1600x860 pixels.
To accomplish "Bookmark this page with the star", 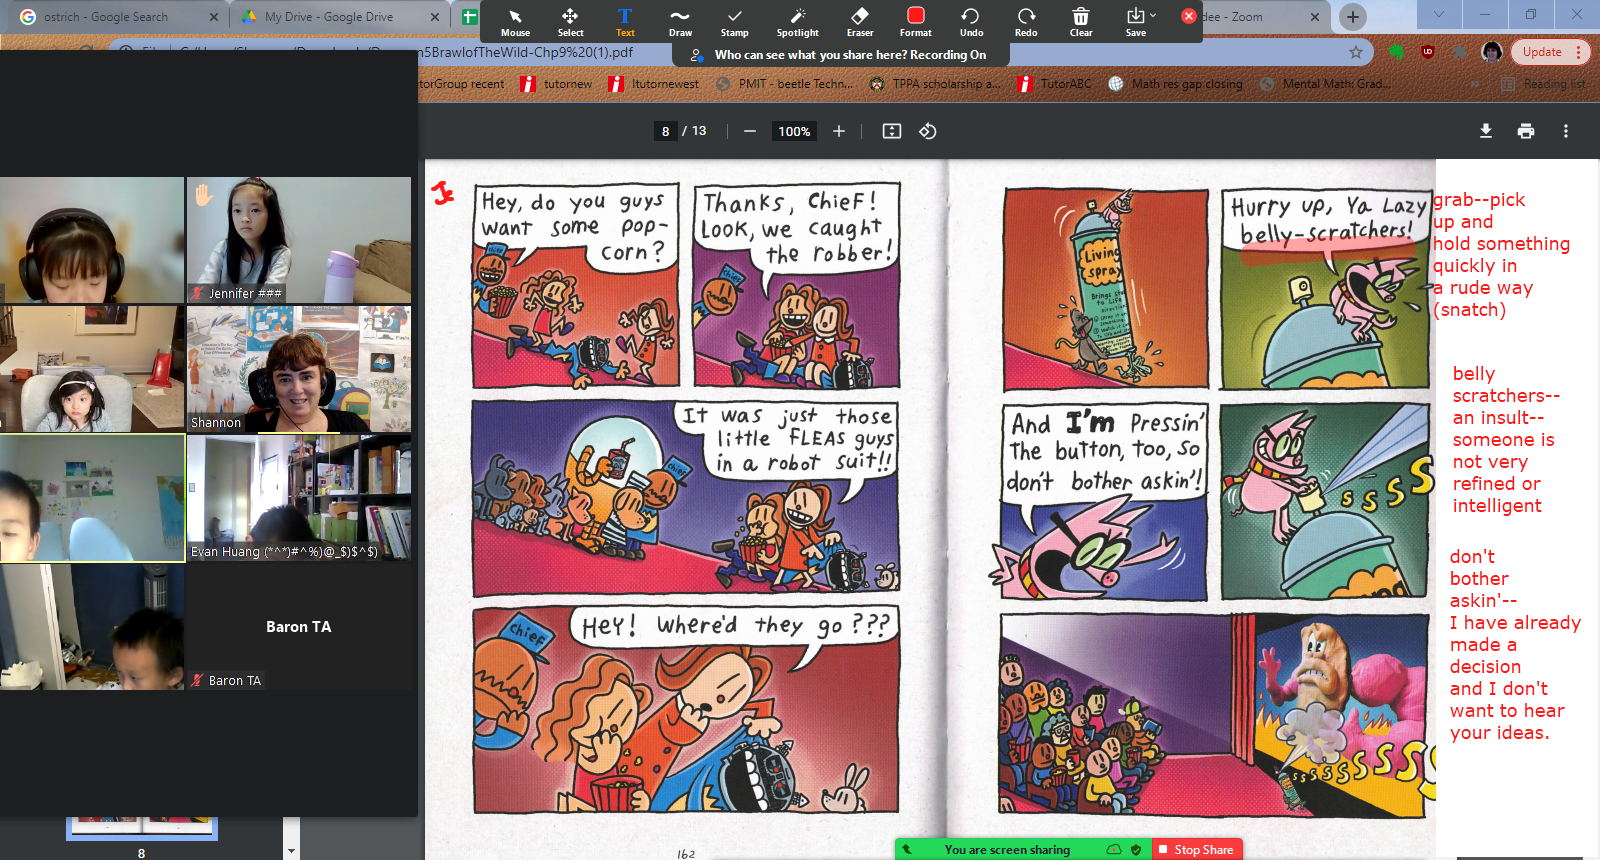I will click(1356, 52).
